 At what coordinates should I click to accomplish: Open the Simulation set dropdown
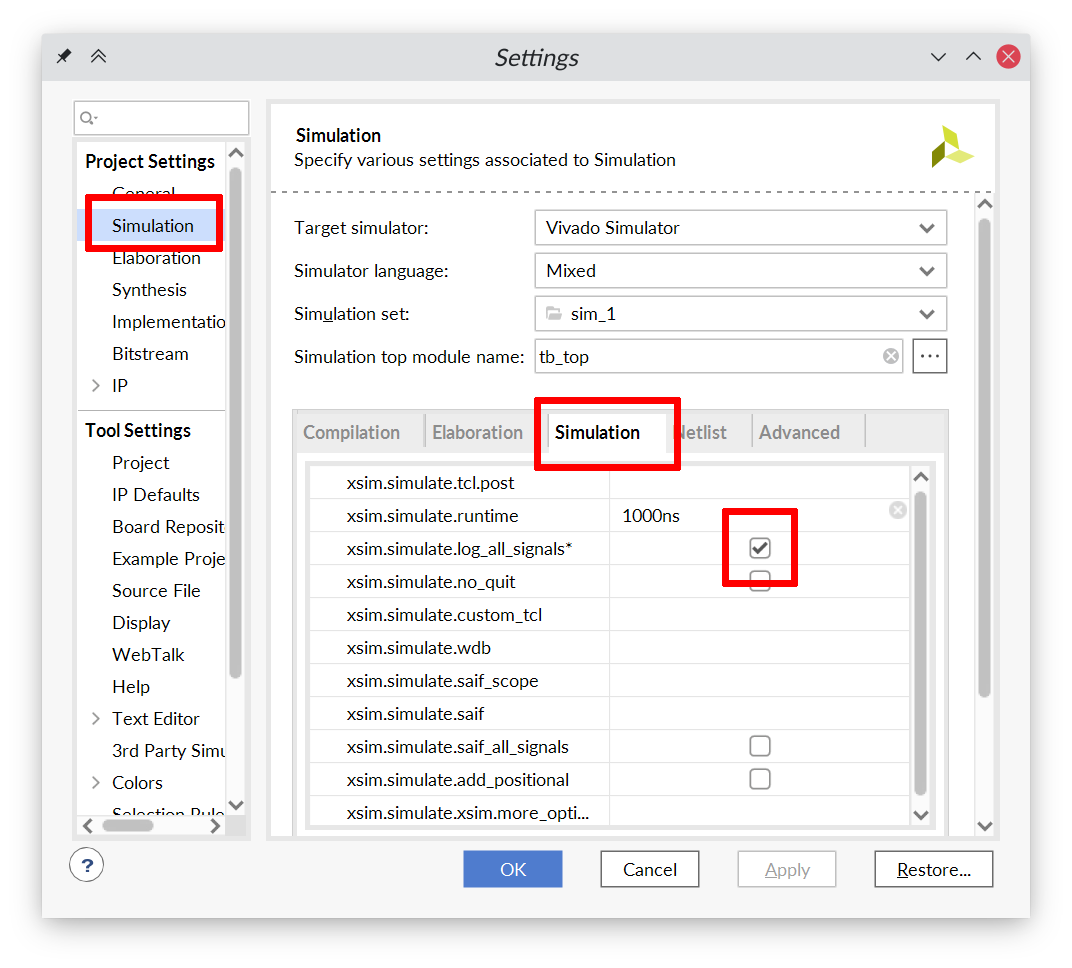click(x=740, y=314)
